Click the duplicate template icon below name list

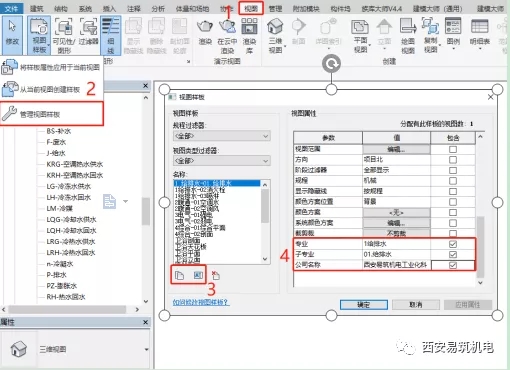179,275
